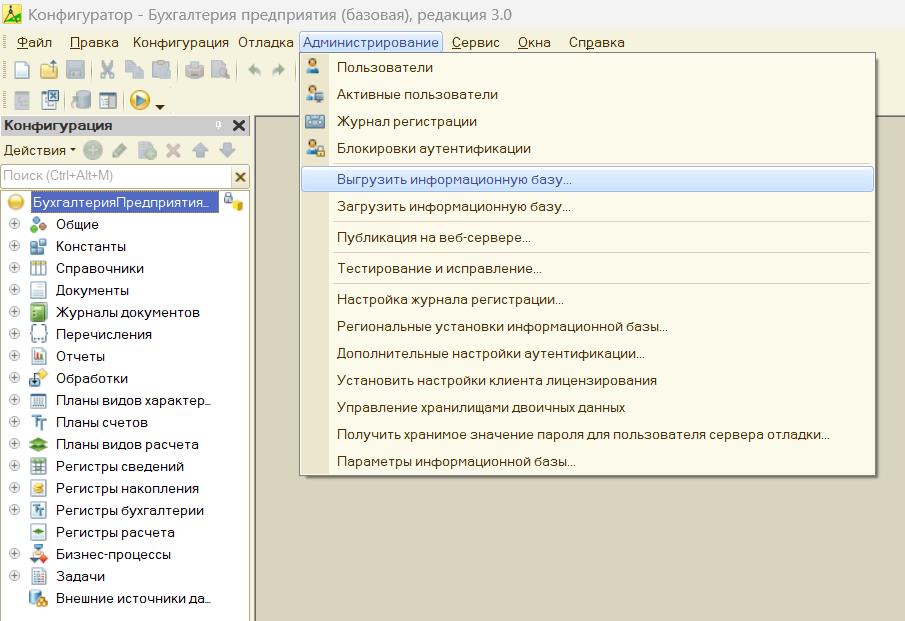
Task: Expand the Константы tree node
Action: pyautogui.click(x=15, y=246)
